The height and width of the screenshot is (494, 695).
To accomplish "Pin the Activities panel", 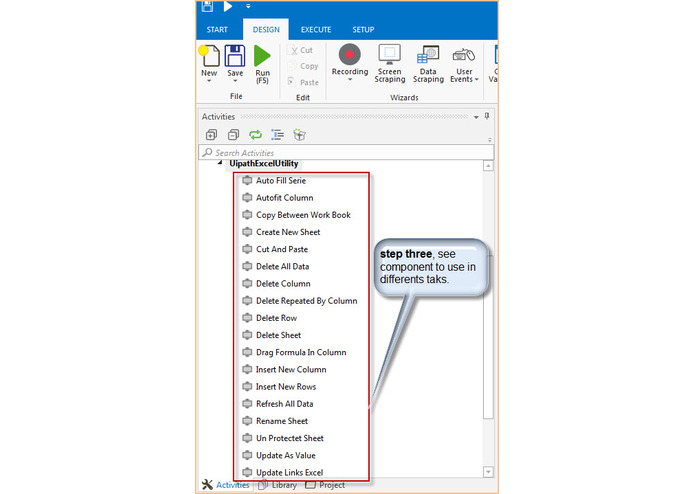I will [487, 116].
